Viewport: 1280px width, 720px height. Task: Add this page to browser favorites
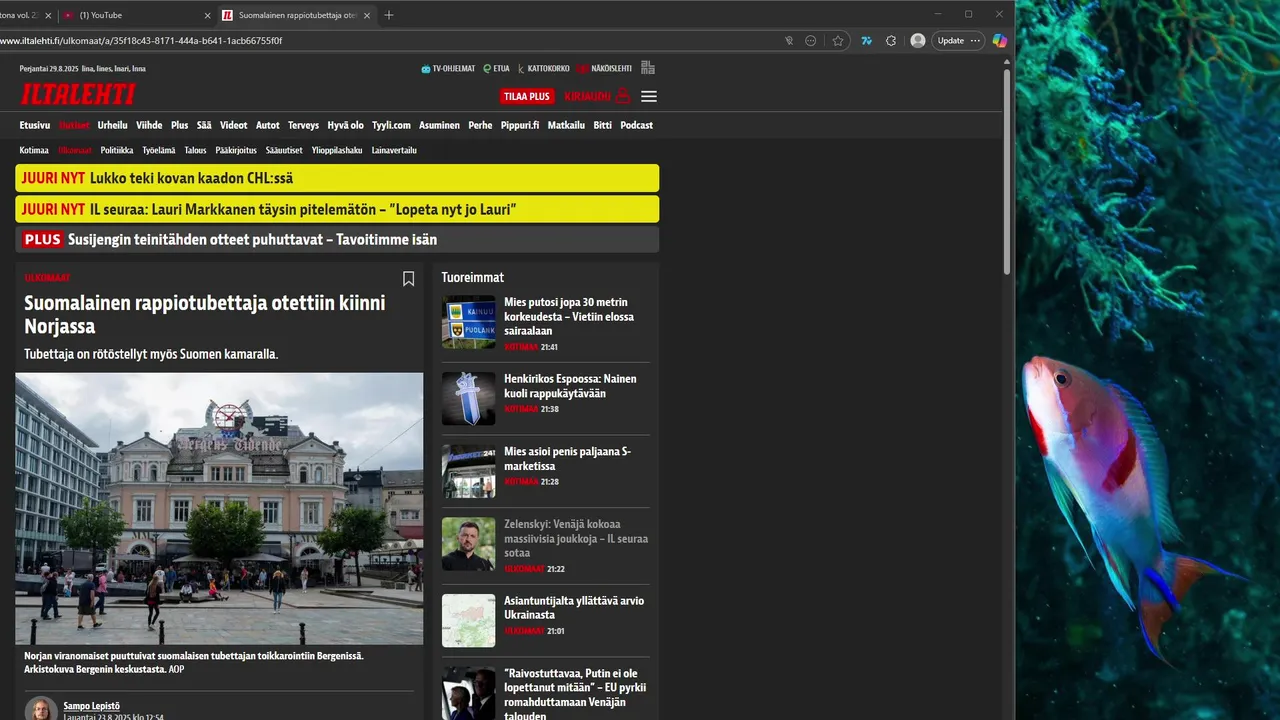pyautogui.click(x=838, y=41)
